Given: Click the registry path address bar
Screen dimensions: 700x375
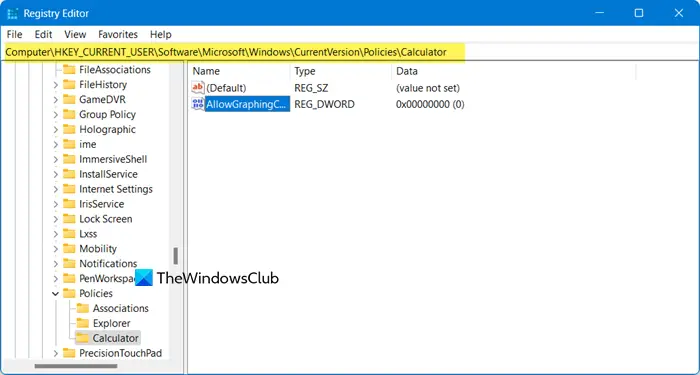Looking at the screenshot, I should 350,52.
